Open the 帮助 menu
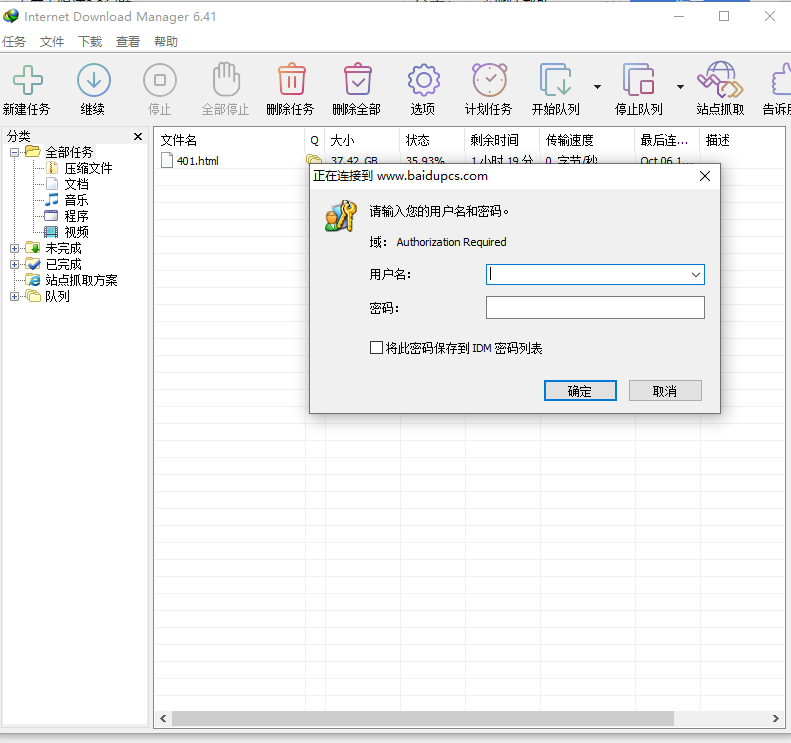Screen dimensions: 791x743 166,42
